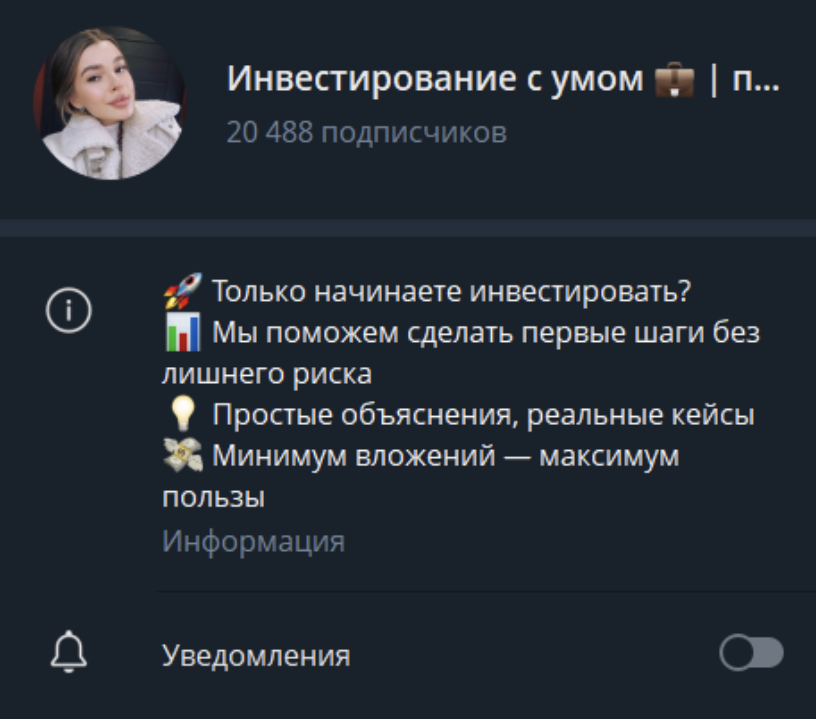
Task: Click the text Простые объяснения, реальные кейсы
Action: pos(483,415)
